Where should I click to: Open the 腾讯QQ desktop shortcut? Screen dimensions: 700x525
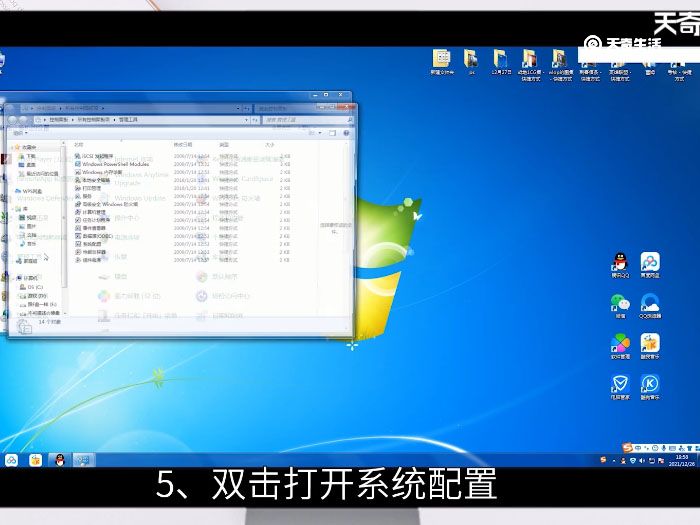[620, 265]
